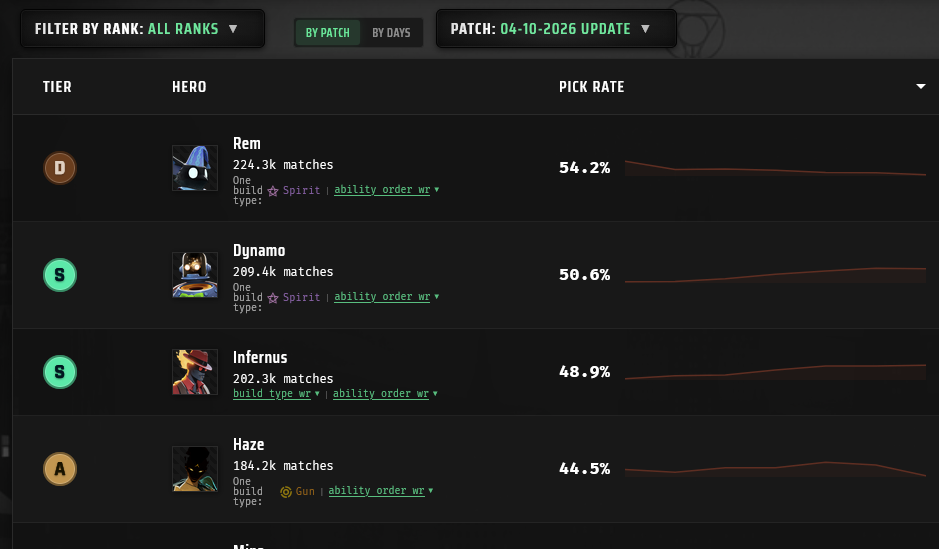Open the Infernus hero name
This screenshot has height=549, width=939.
tap(260, 357)
